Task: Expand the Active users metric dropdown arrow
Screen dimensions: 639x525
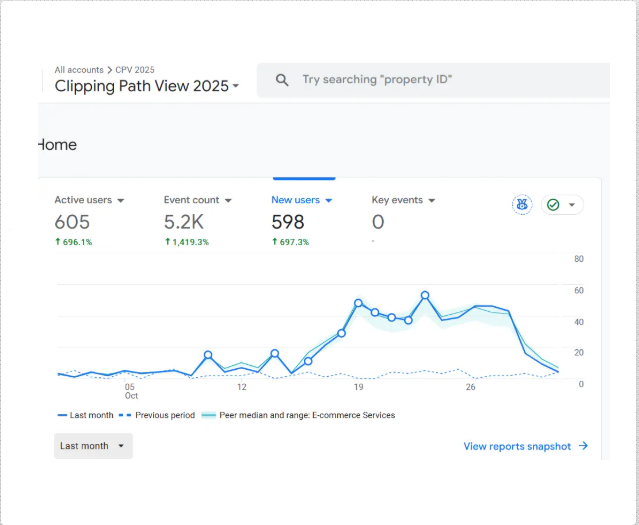Action: (x=121, y=201)
